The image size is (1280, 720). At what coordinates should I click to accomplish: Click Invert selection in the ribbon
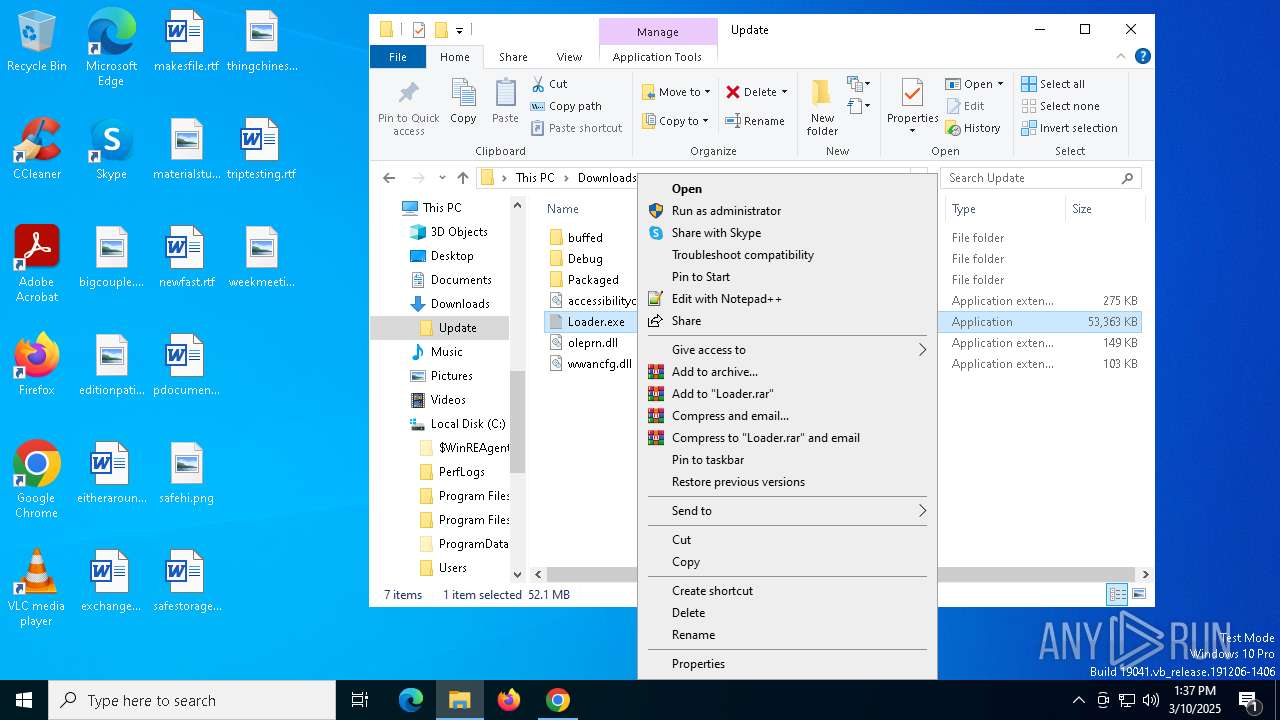[1069, 128]
